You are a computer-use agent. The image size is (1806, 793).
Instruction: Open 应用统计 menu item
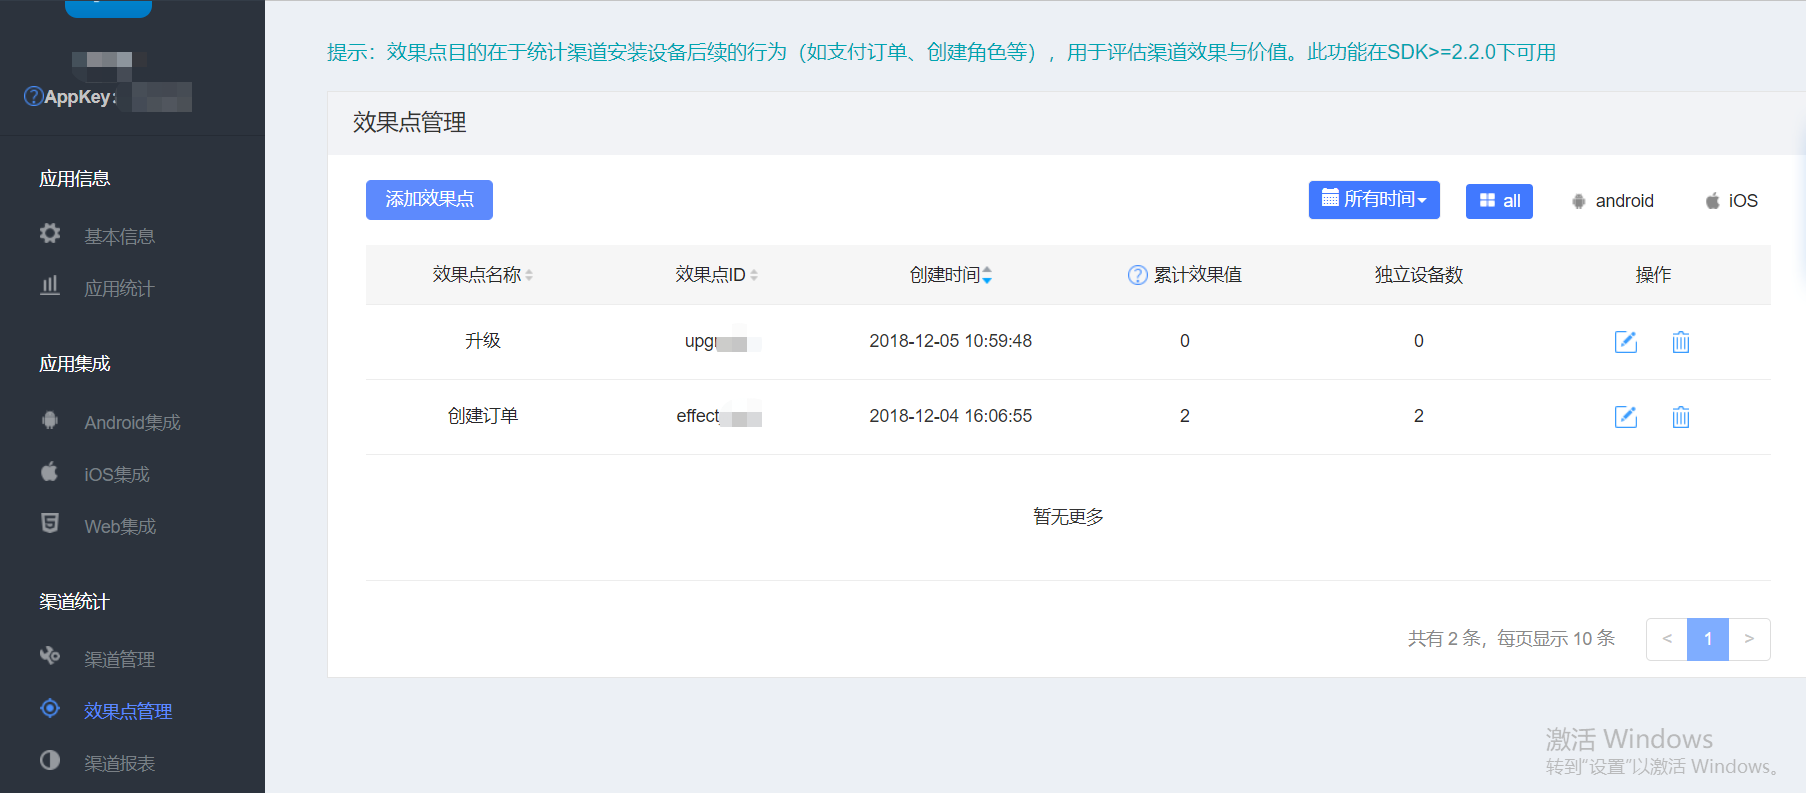[120, 289]
